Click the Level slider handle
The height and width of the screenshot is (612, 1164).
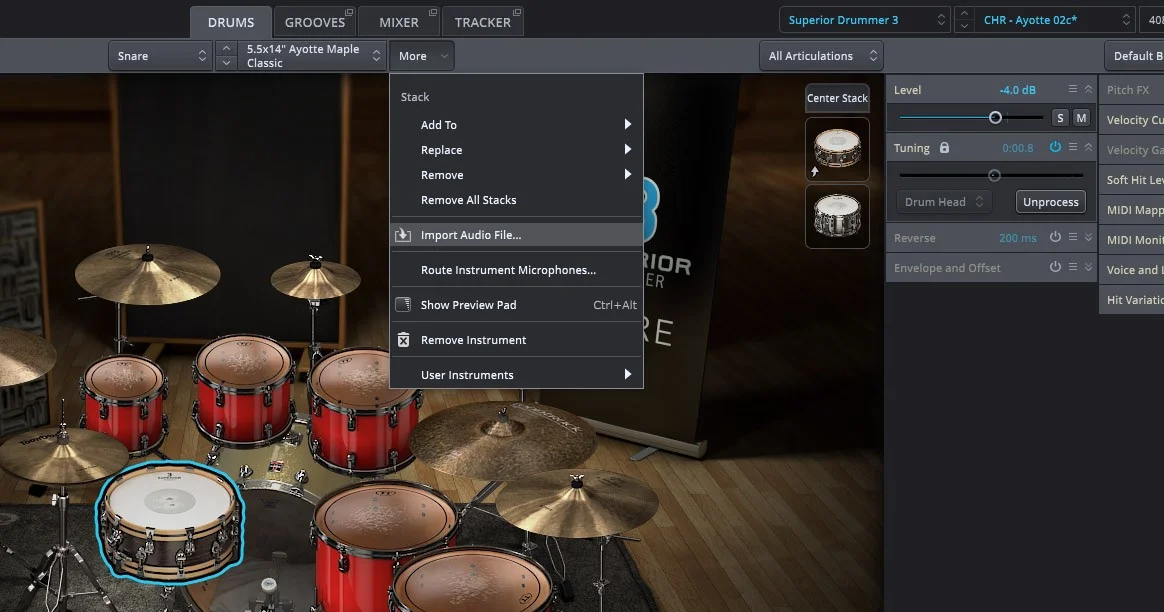[x=995, y=117]
